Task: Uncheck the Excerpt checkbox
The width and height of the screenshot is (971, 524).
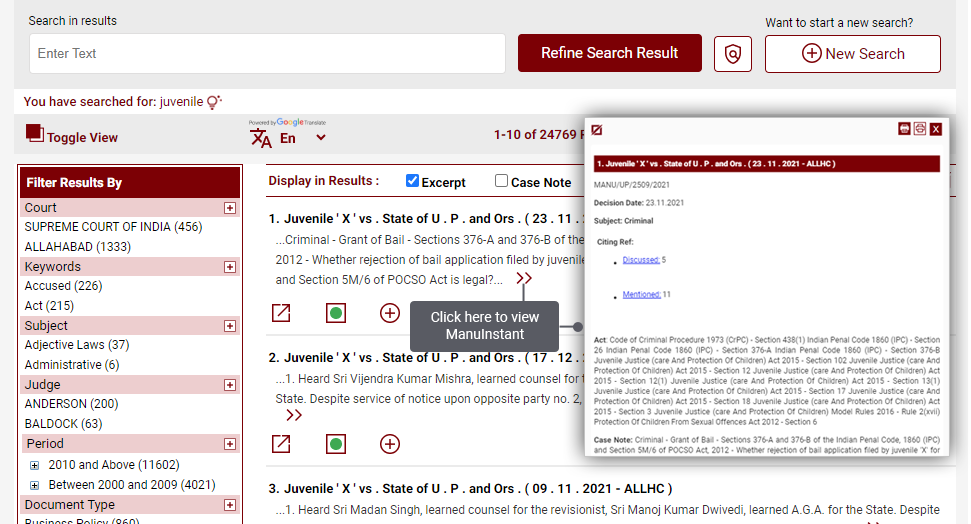Action: pos(412,181)
